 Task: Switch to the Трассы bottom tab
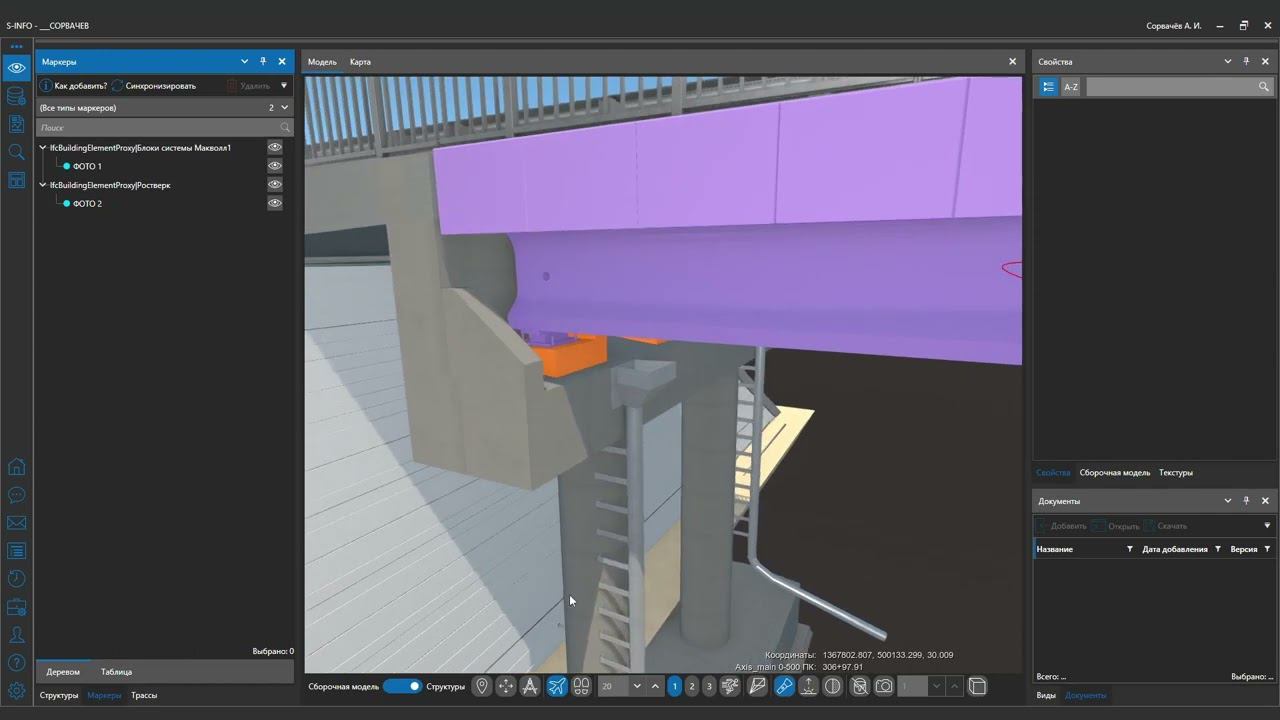point(144,695)
